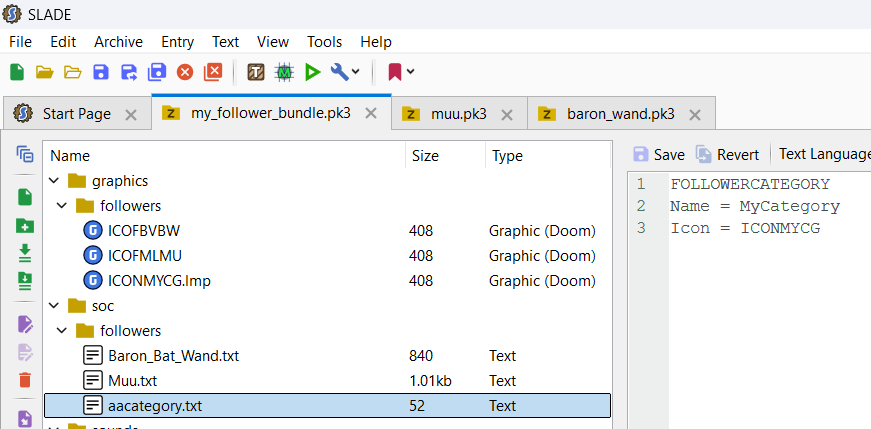Sort entries by Type column header
Viewport: 871px width, 429px height.
(x=548, y=156)
